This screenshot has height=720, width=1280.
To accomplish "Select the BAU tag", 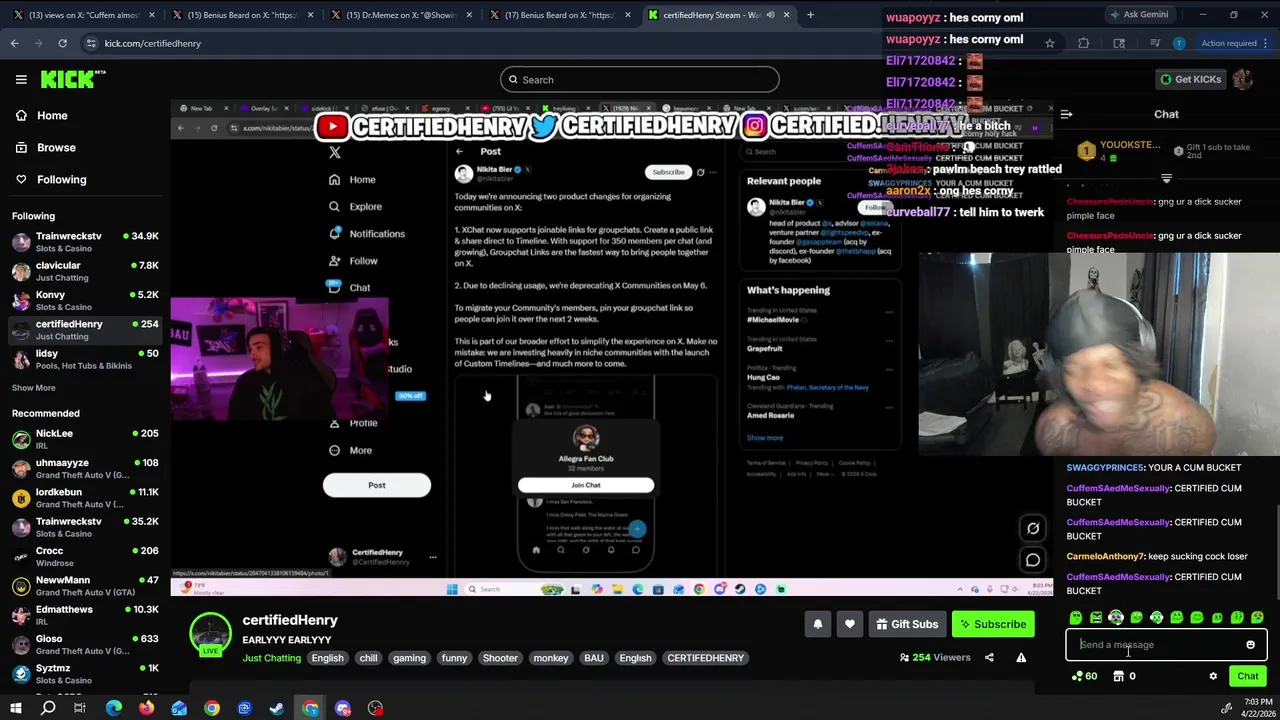I will pyautogui.click(x=594, y=658).
